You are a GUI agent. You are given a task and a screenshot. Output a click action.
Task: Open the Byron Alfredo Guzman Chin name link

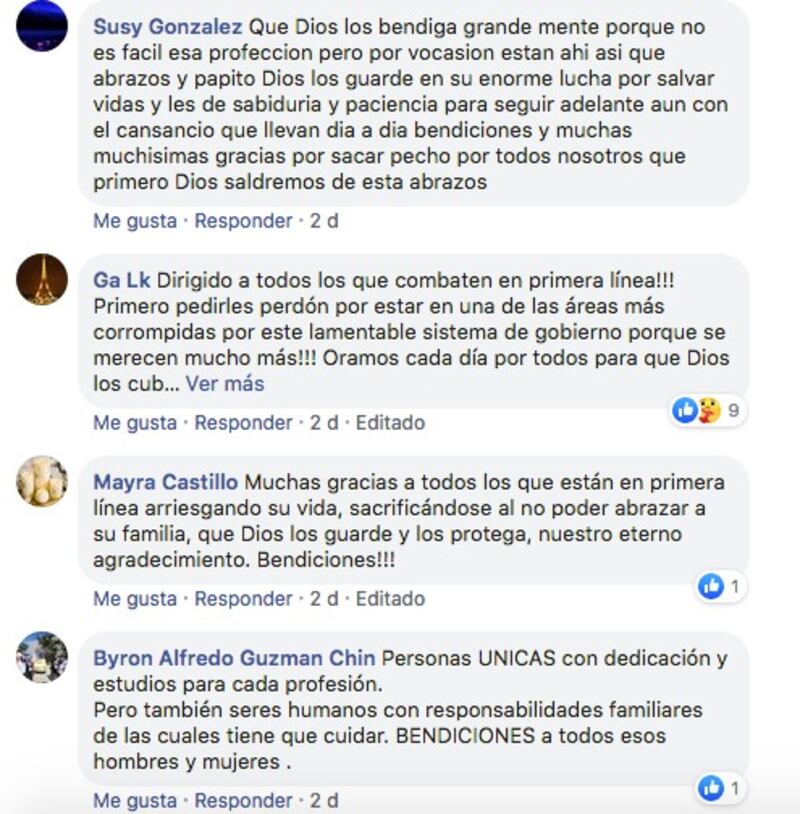(x=234, y=658)
